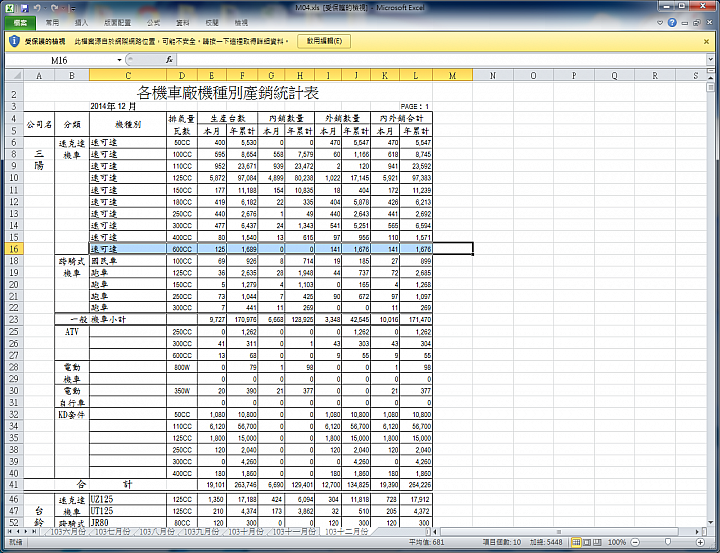Screen dimensions: 720x553
Task: Click the zoom slider handle
Action: [668, 542]
